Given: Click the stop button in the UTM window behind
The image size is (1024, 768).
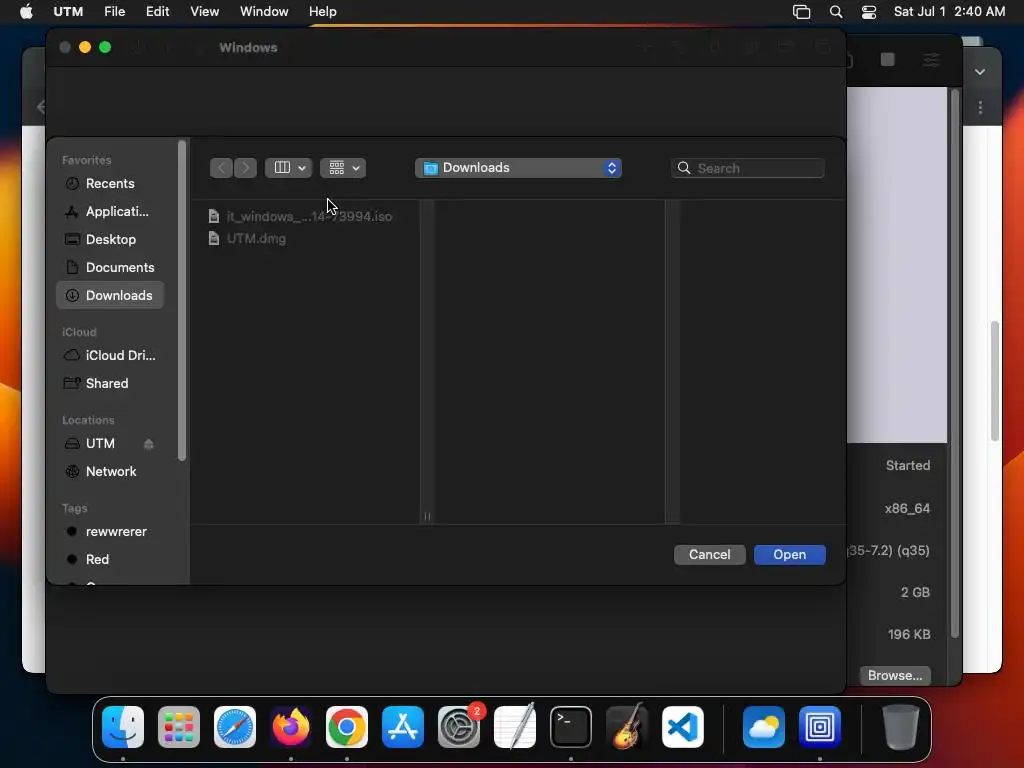Looking at the screenshot, I should pos(888,60).
